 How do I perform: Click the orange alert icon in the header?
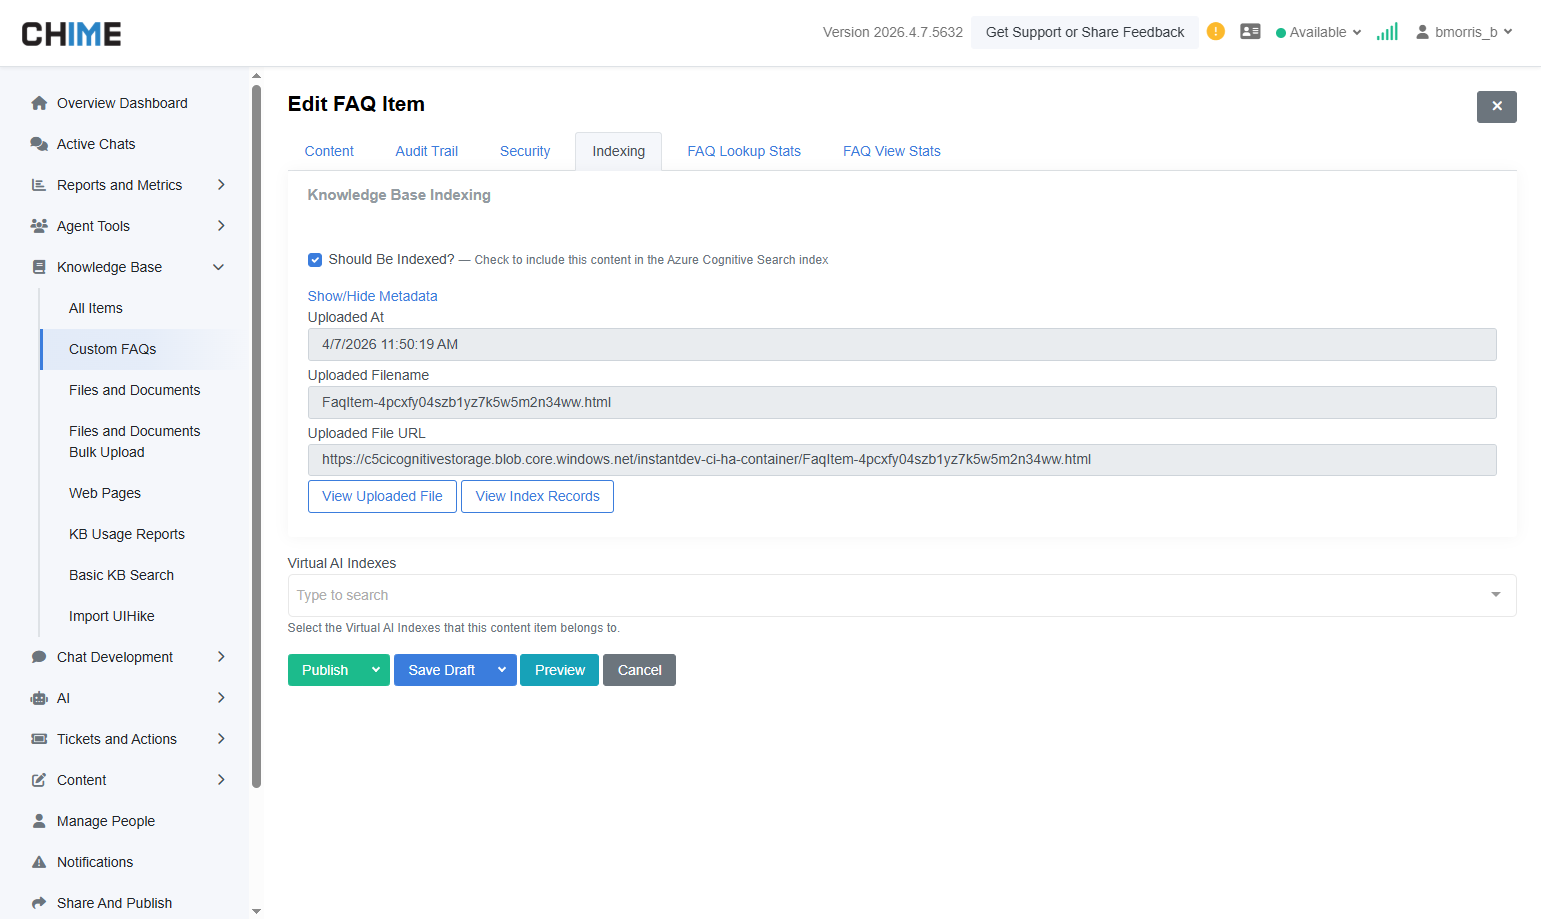pos(1215,31)
